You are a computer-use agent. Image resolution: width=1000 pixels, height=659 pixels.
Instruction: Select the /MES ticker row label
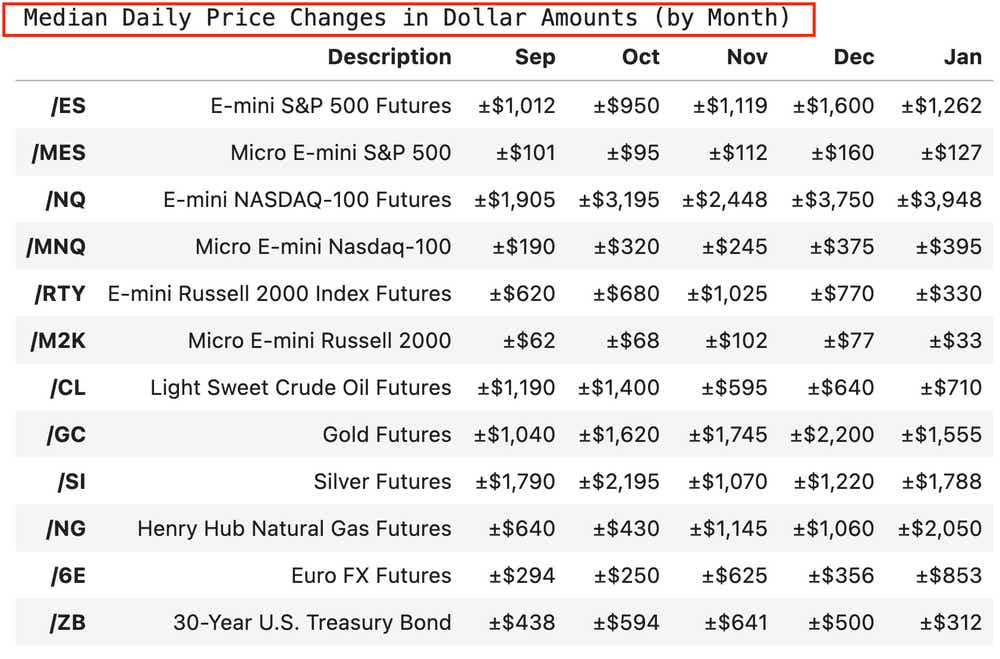click(58, 153)
